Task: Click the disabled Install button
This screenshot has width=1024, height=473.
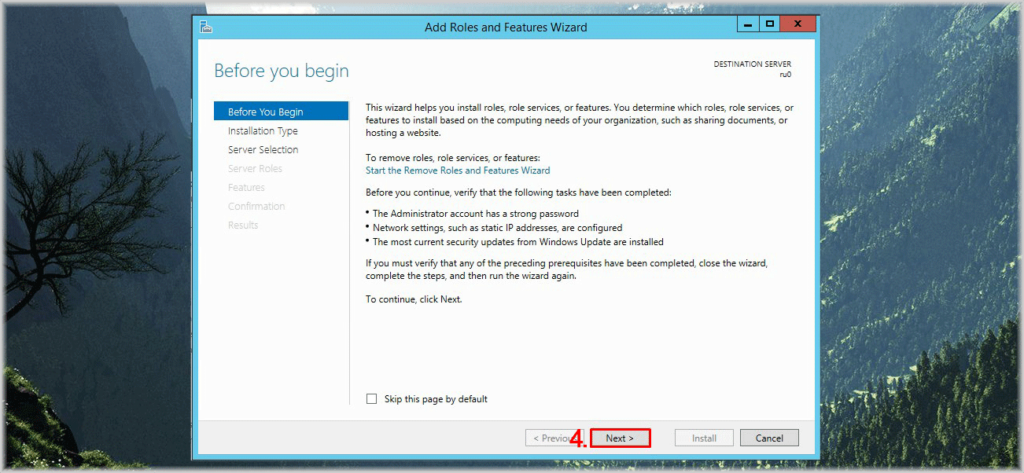Action: 704,438
